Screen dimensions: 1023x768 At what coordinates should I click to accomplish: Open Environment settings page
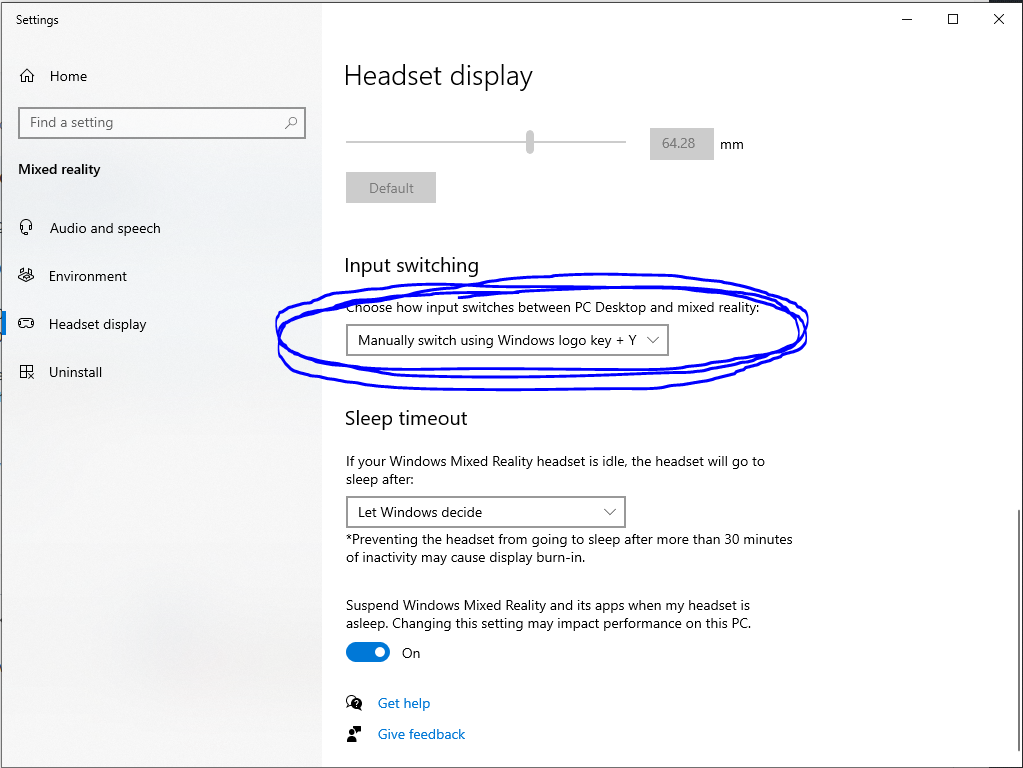click(87, 276)
